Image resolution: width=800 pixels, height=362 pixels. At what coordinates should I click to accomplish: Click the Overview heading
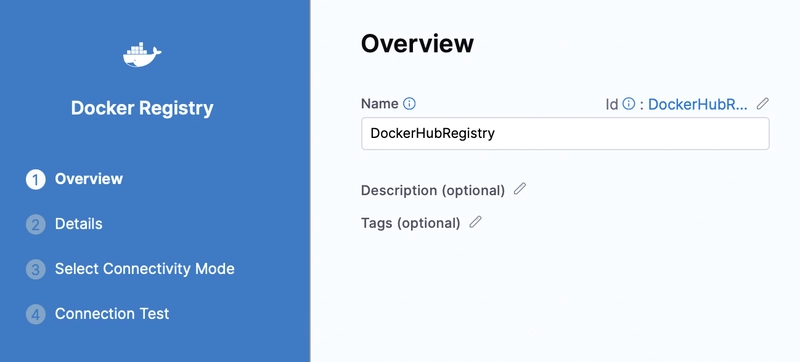click(x=417, y=43)
